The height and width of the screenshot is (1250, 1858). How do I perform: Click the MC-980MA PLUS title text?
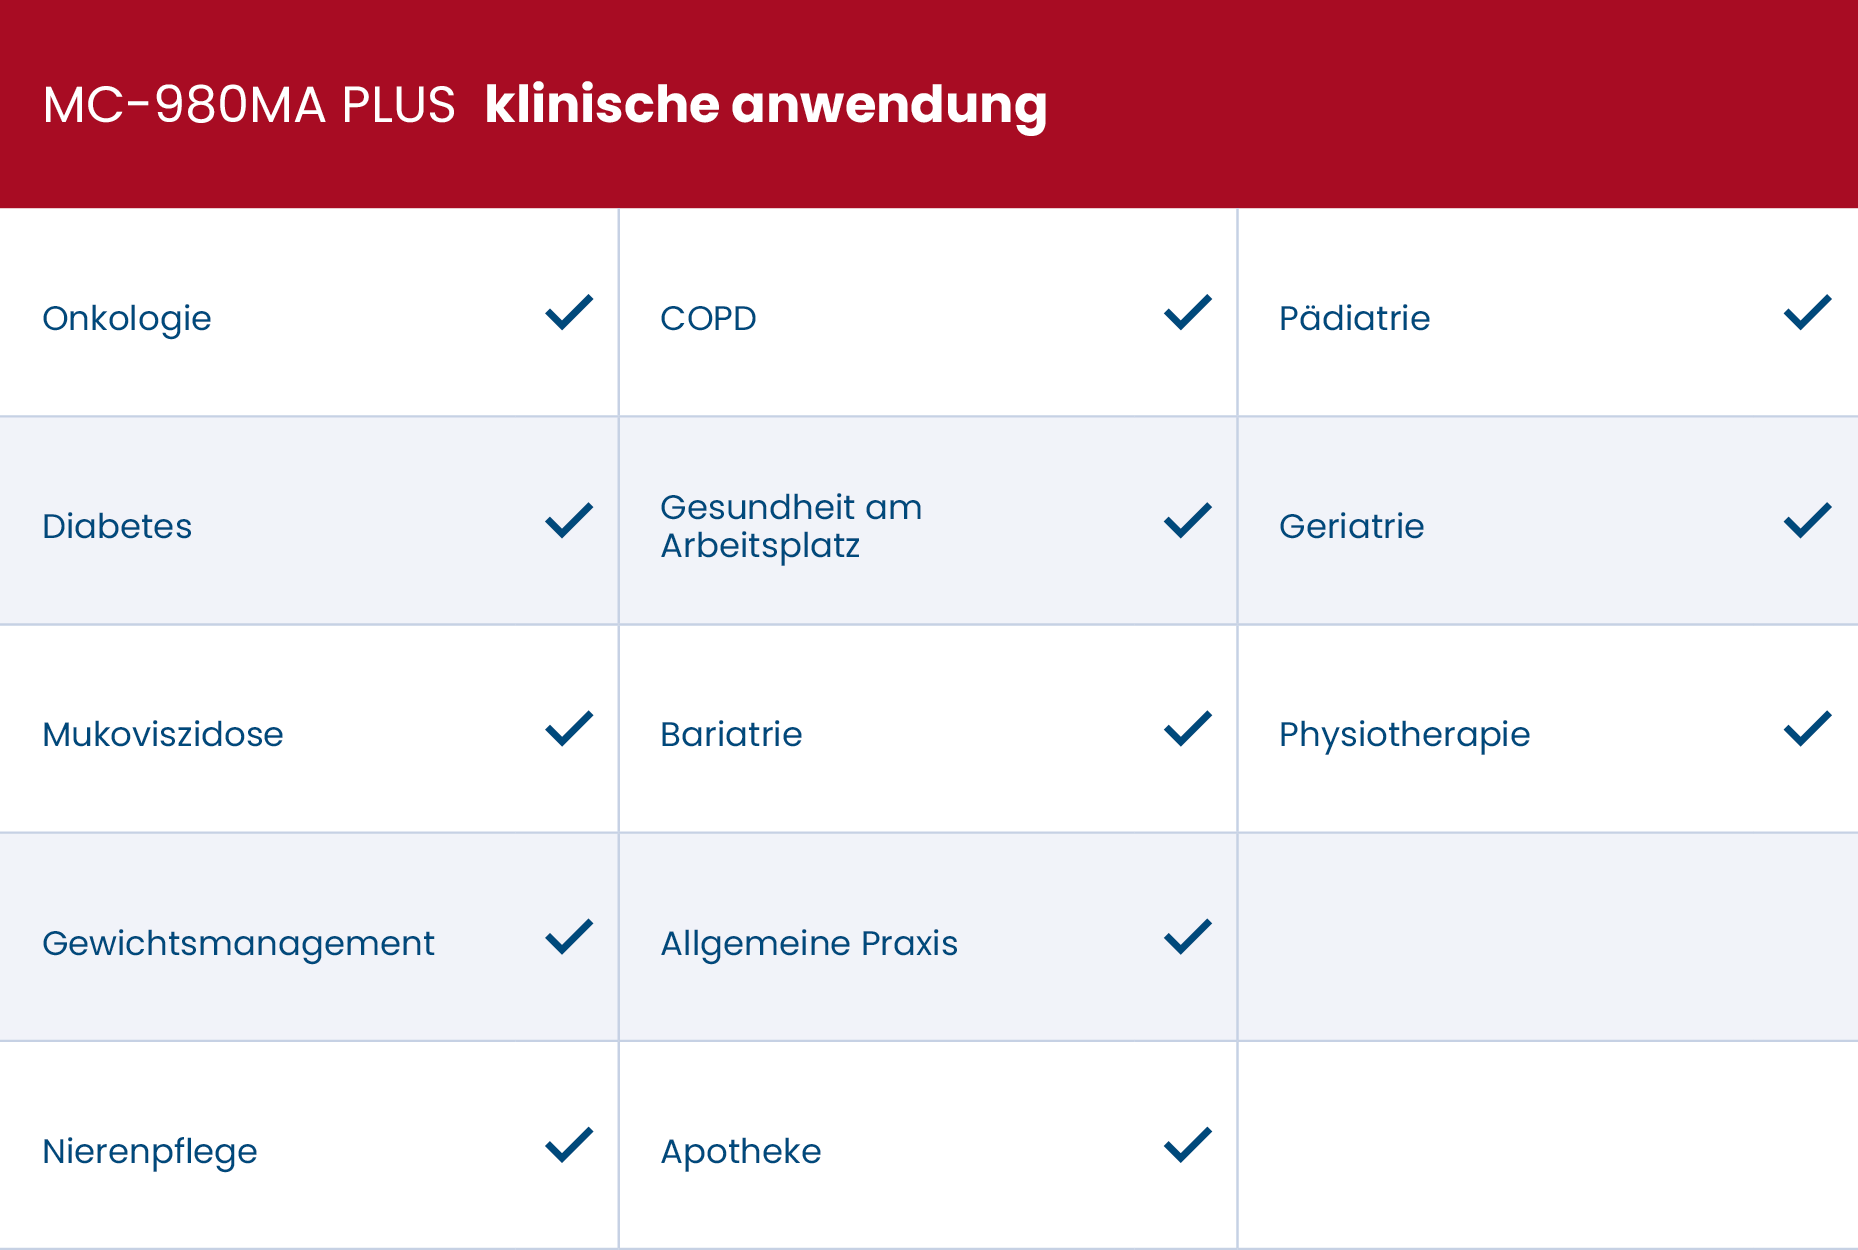(x=249, y=105)
